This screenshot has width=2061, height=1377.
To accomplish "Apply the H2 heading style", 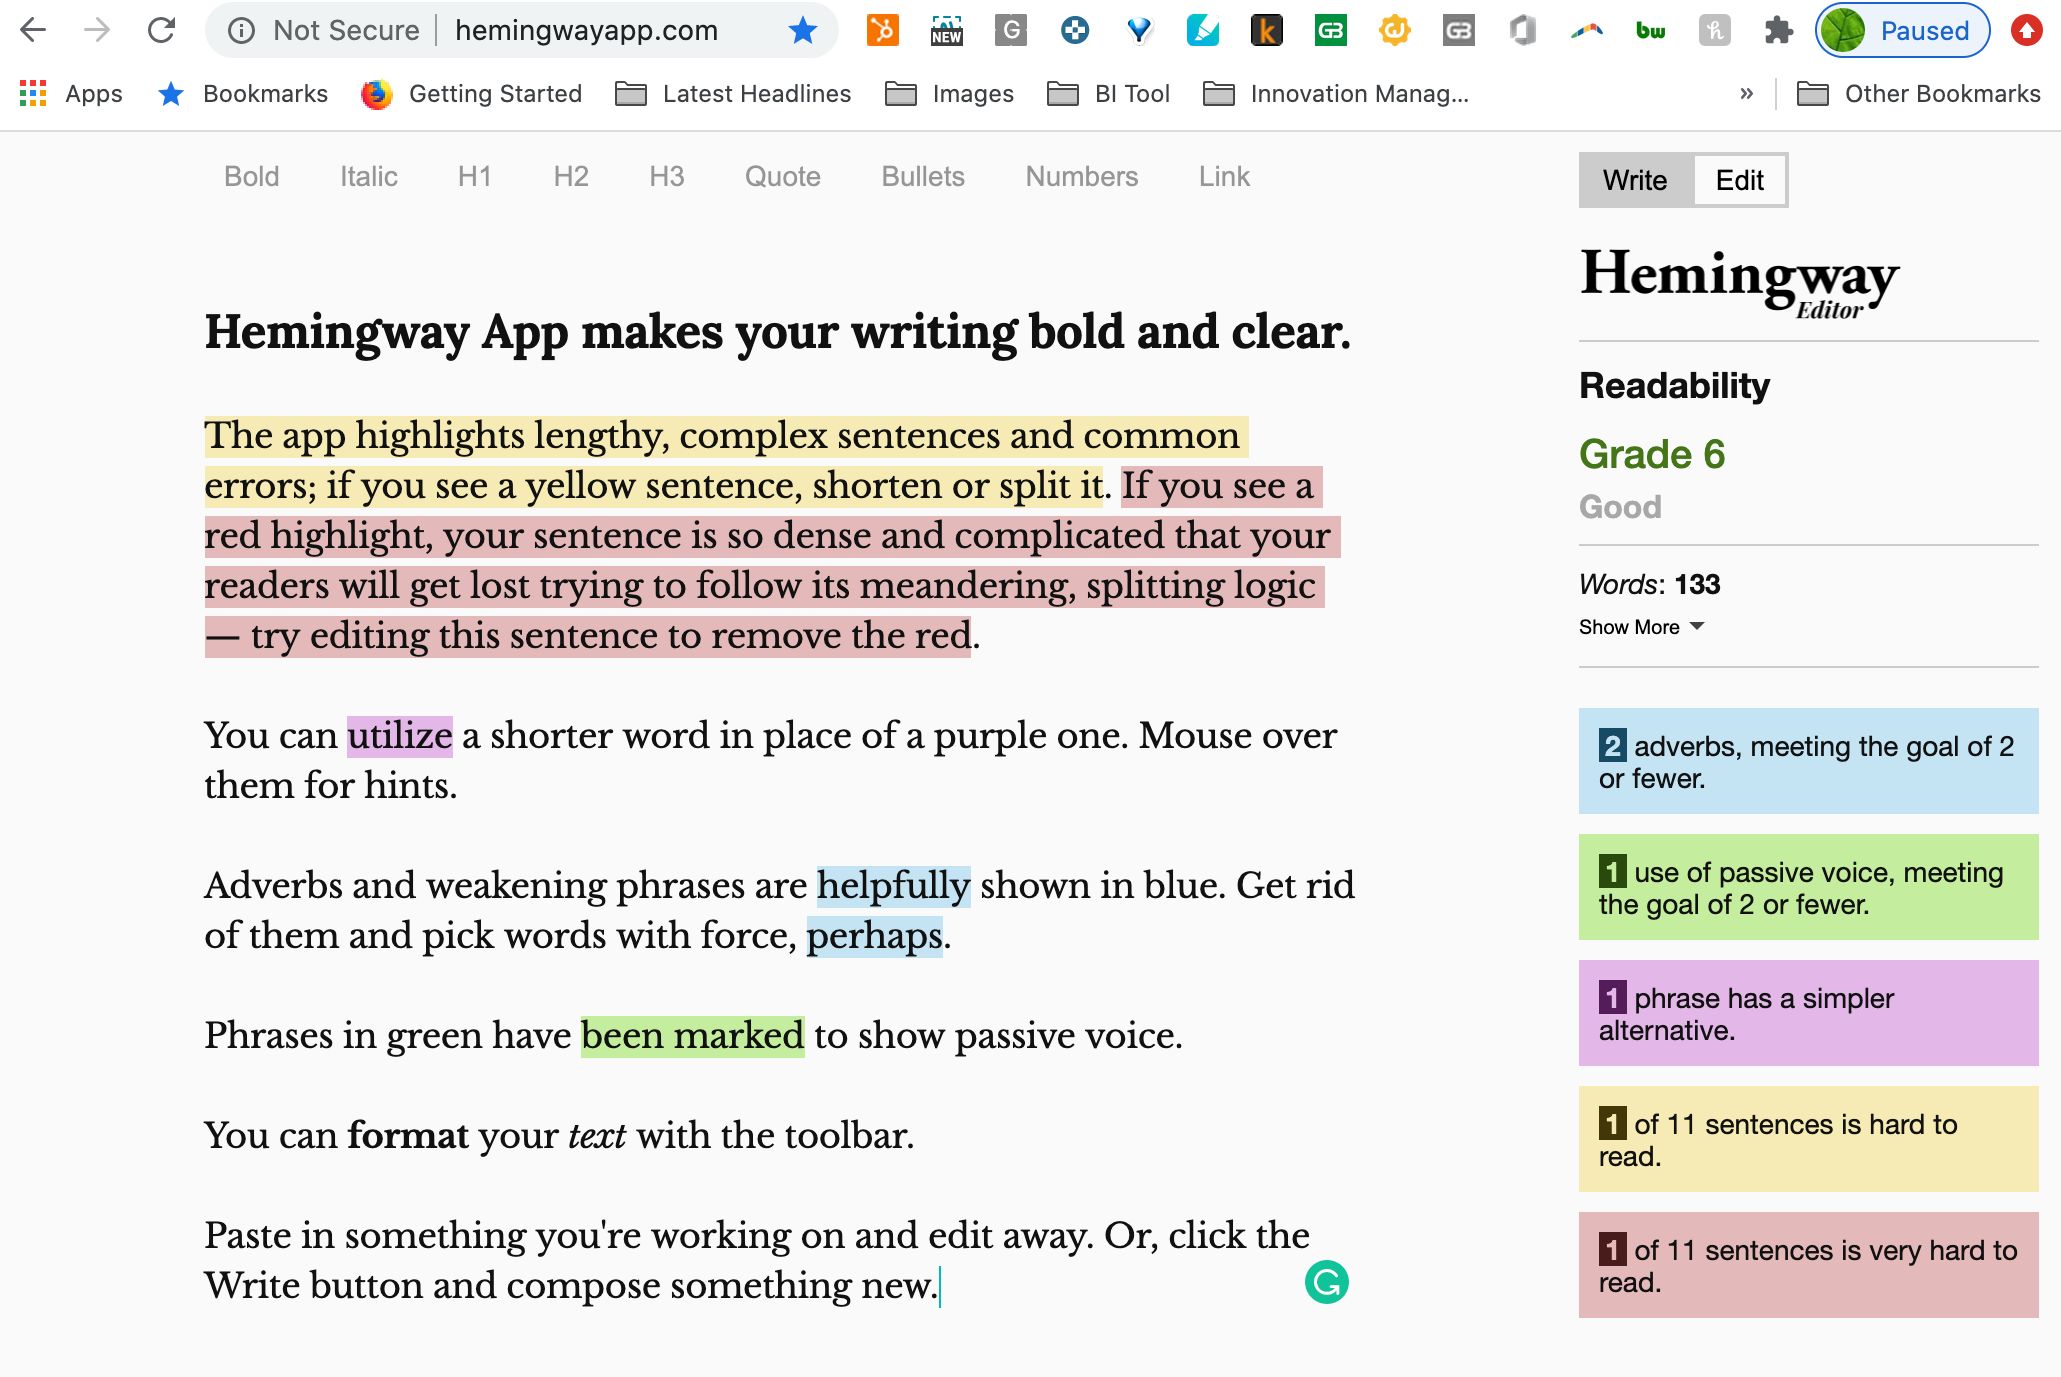I will coord(571,177).
